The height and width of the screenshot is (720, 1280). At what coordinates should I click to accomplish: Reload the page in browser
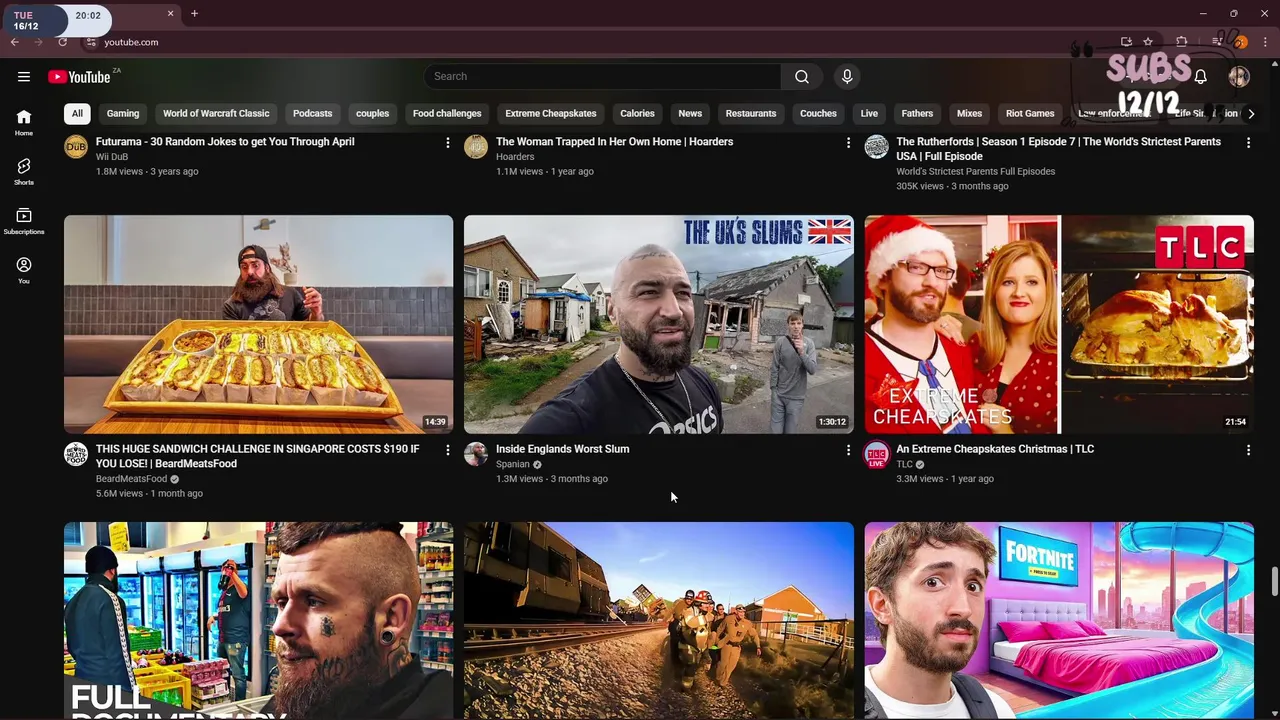coord(62,42)
